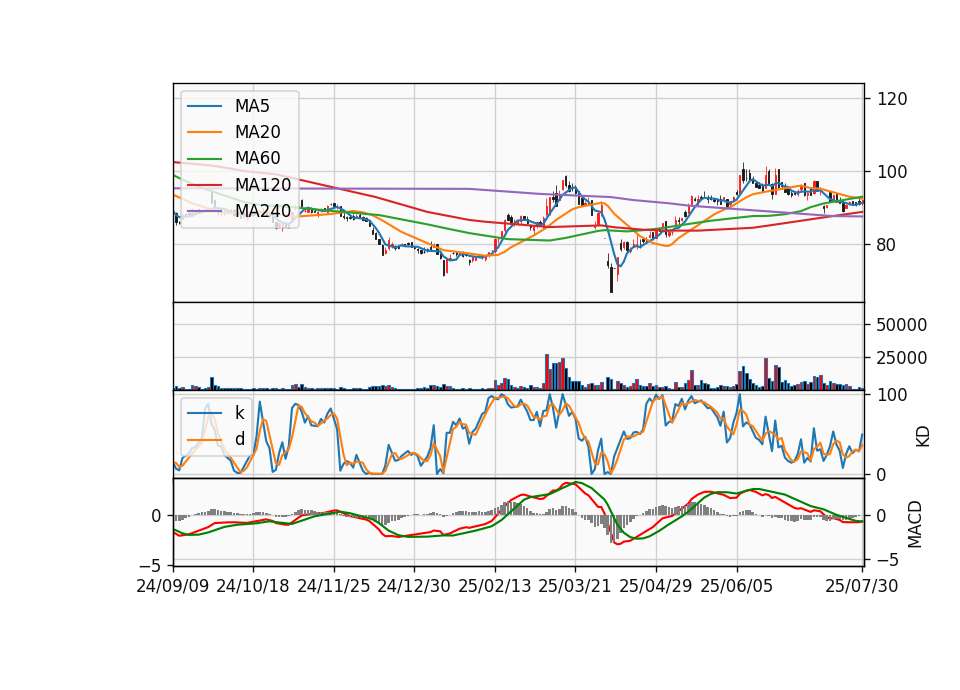Image resolution: width=960 pixels, height=690 pixels.
Task: Click the 25/04/29 date label
Action: click(656, 586)
